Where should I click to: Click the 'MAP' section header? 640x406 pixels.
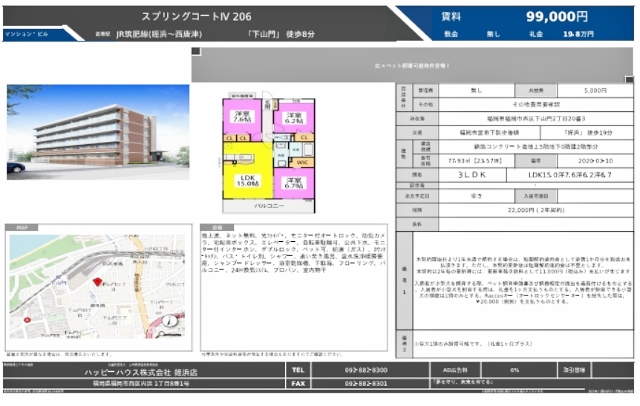click(x=22, y=227)
